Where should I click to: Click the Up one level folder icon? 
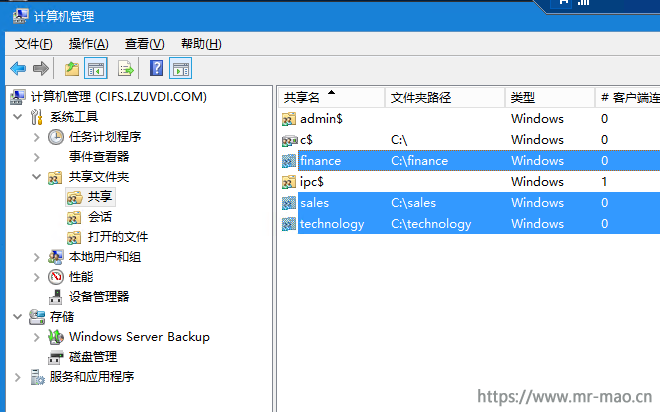[72, 68]
